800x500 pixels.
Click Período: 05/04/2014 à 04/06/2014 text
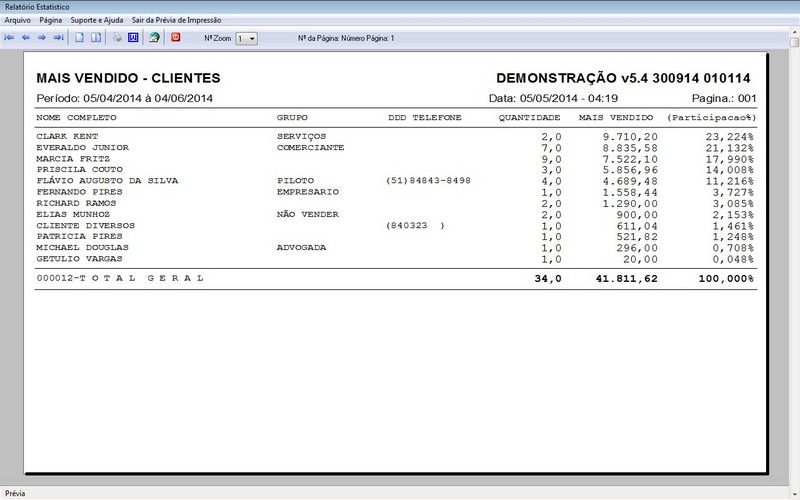(x=124, y=98)
